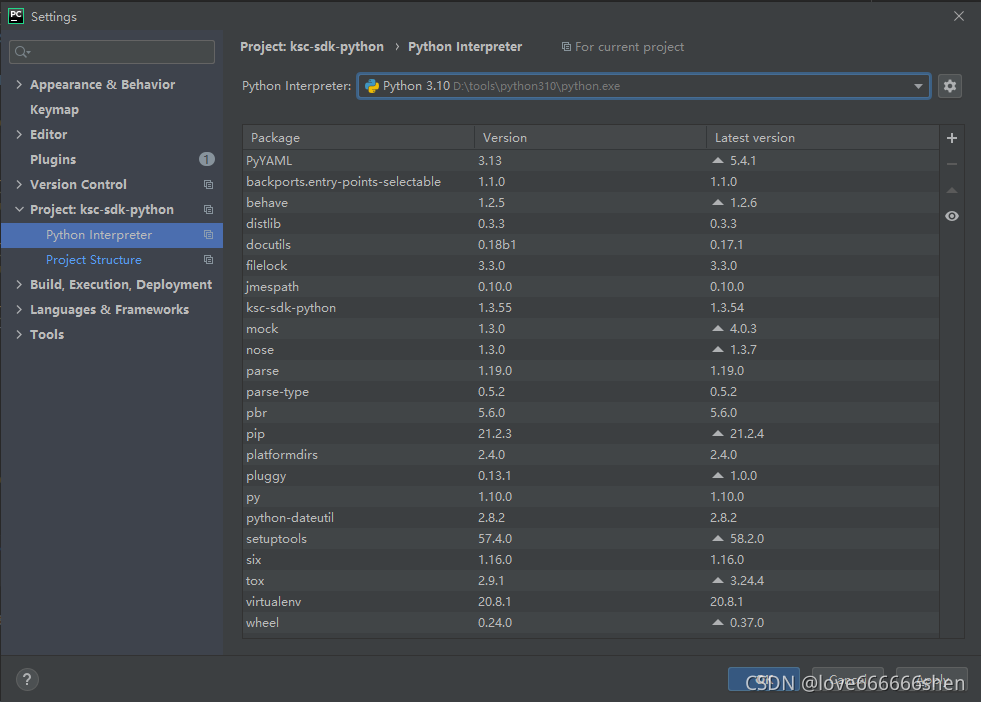Click the Python 3.10 interpreter icon
Viewport: 981px width, 702px height.
pyautogui.click(x=374, y=86)
